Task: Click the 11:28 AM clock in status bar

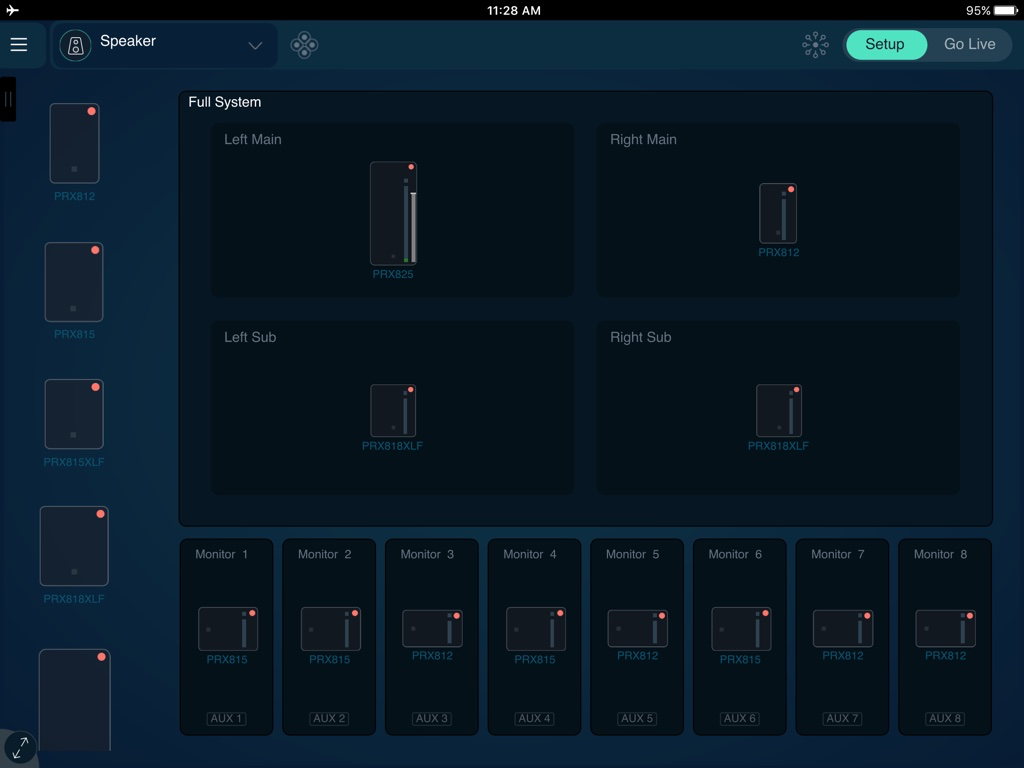Action: pyautogui.click(x=513, y=10)
